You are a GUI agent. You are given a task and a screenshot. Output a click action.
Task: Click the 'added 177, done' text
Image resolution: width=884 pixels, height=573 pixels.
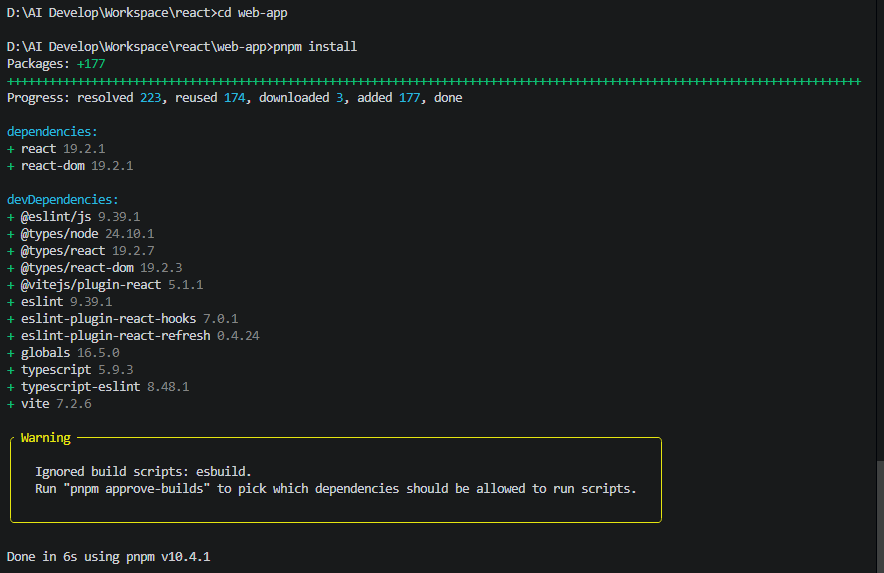[x=410, y=98]
